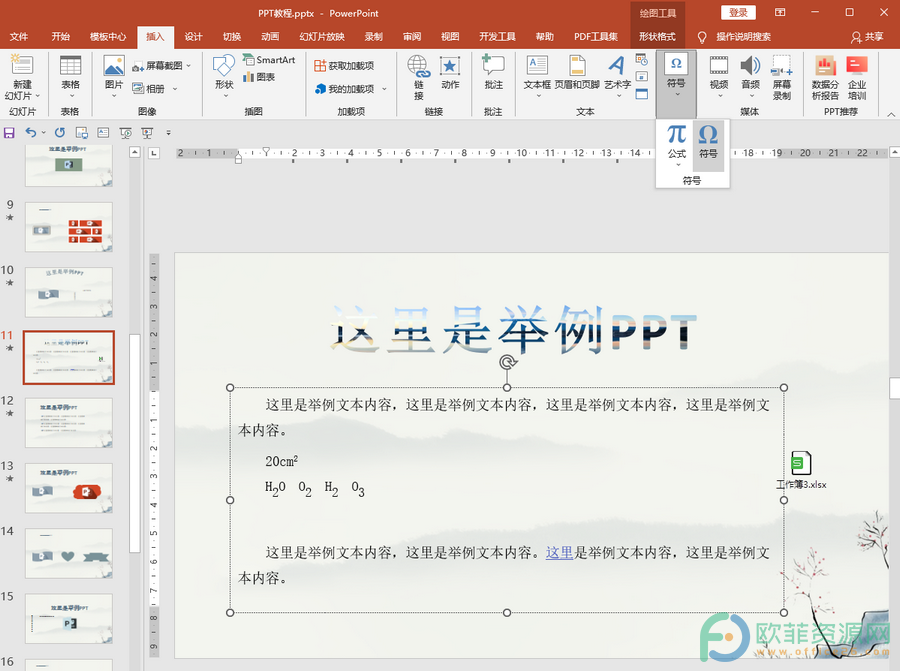
Task: Expand Screenshot (屏幕截图) dropdown
Action: click(188, 66)
